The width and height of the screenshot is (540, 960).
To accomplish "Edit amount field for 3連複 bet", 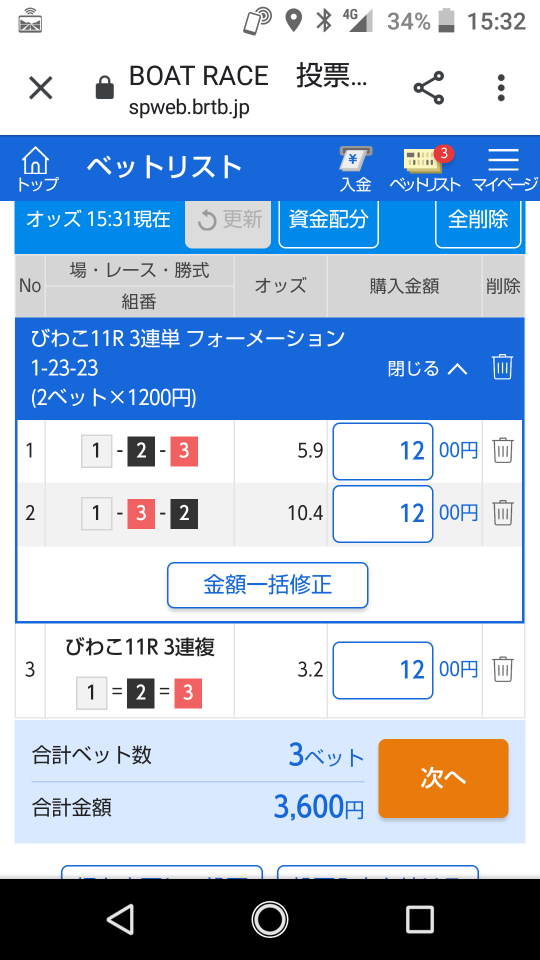I will point(383,670).
